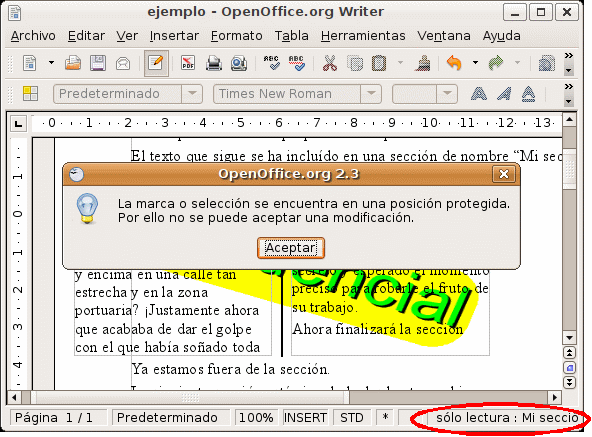Click the document modified asterisk field
The image size is (592, 437).
point(385,418)
